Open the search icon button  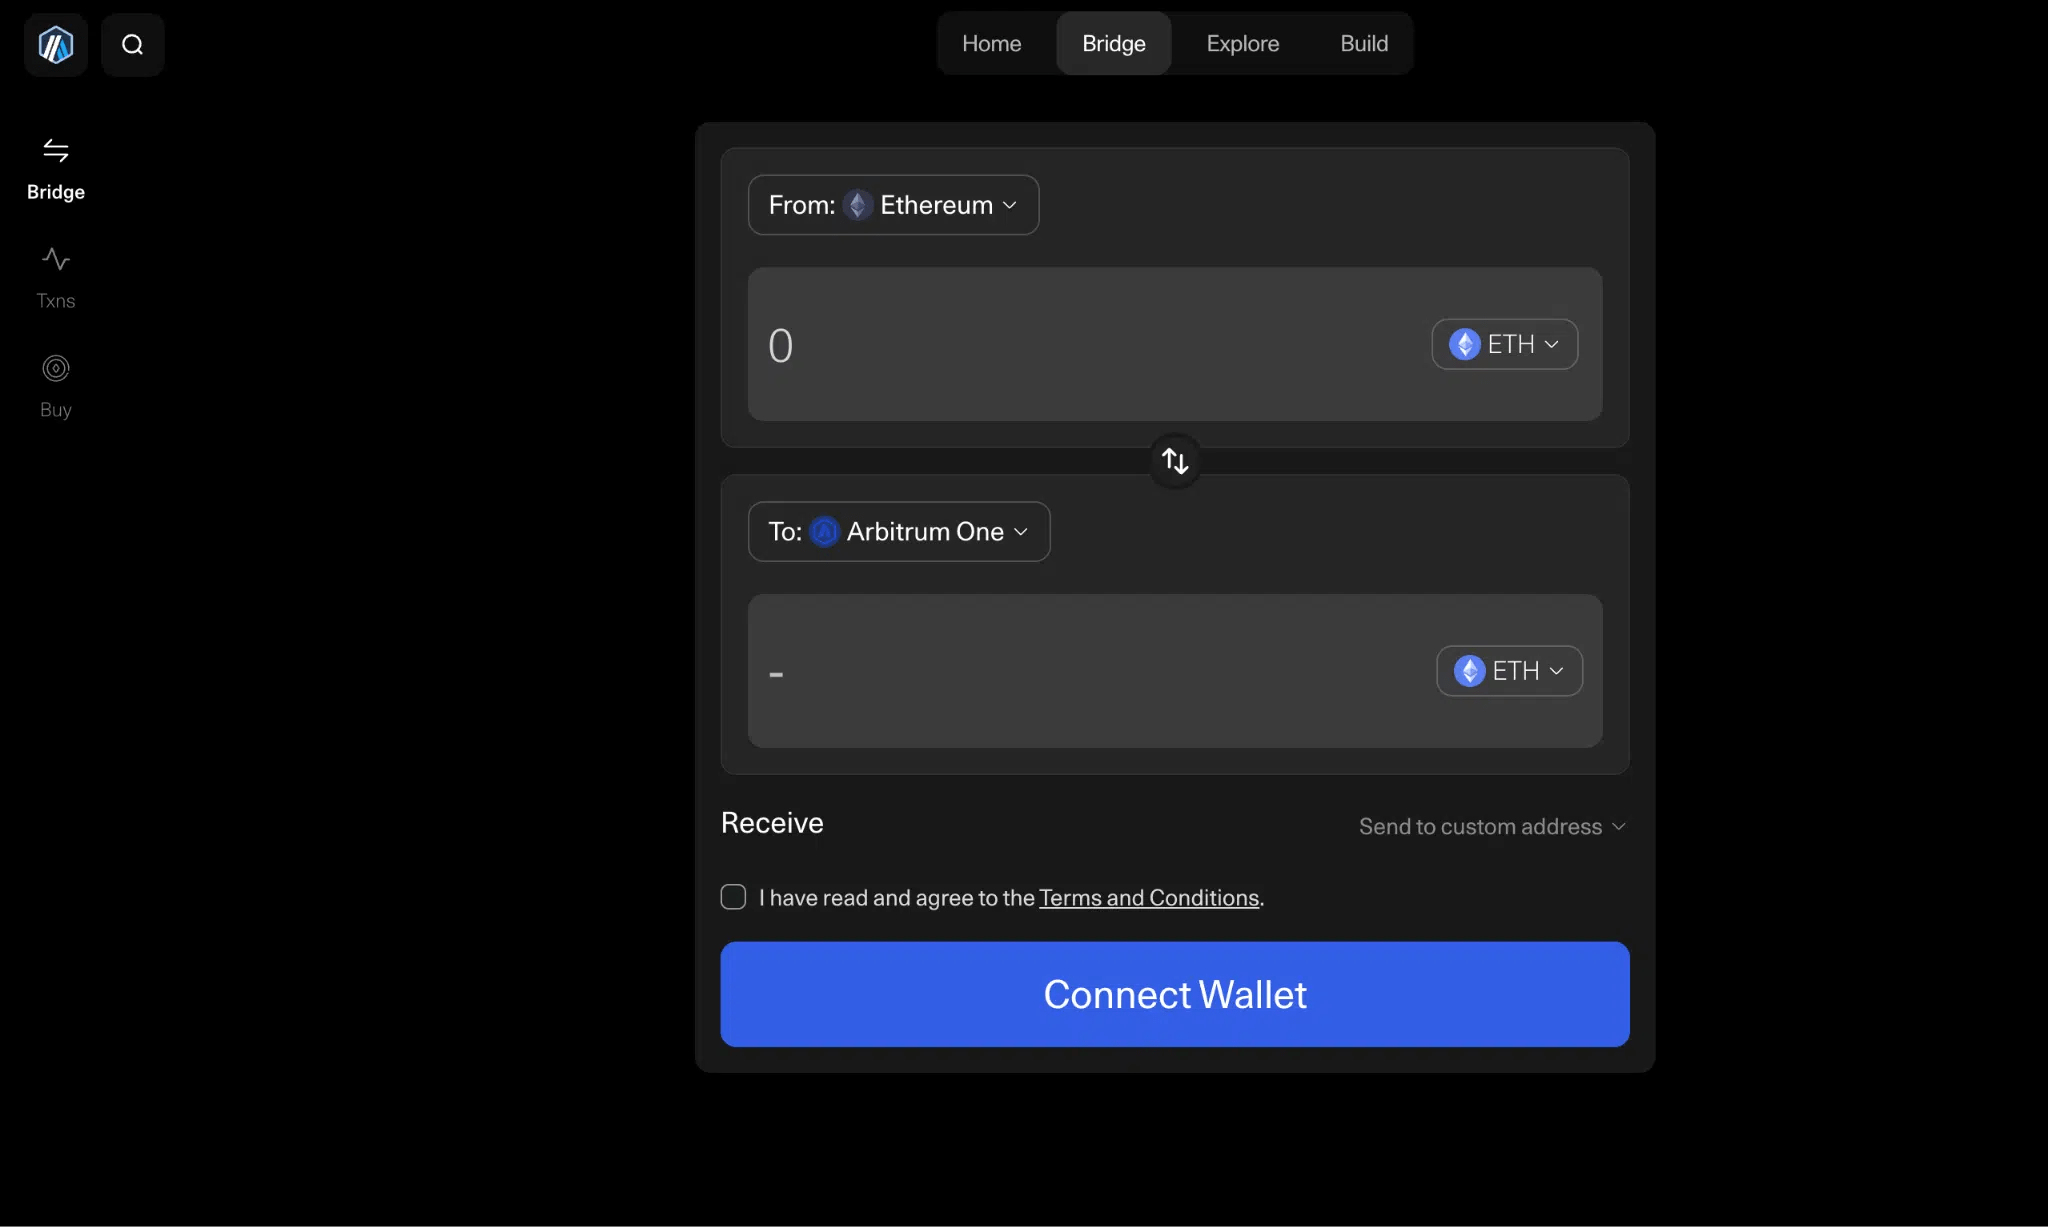(133, 45)
